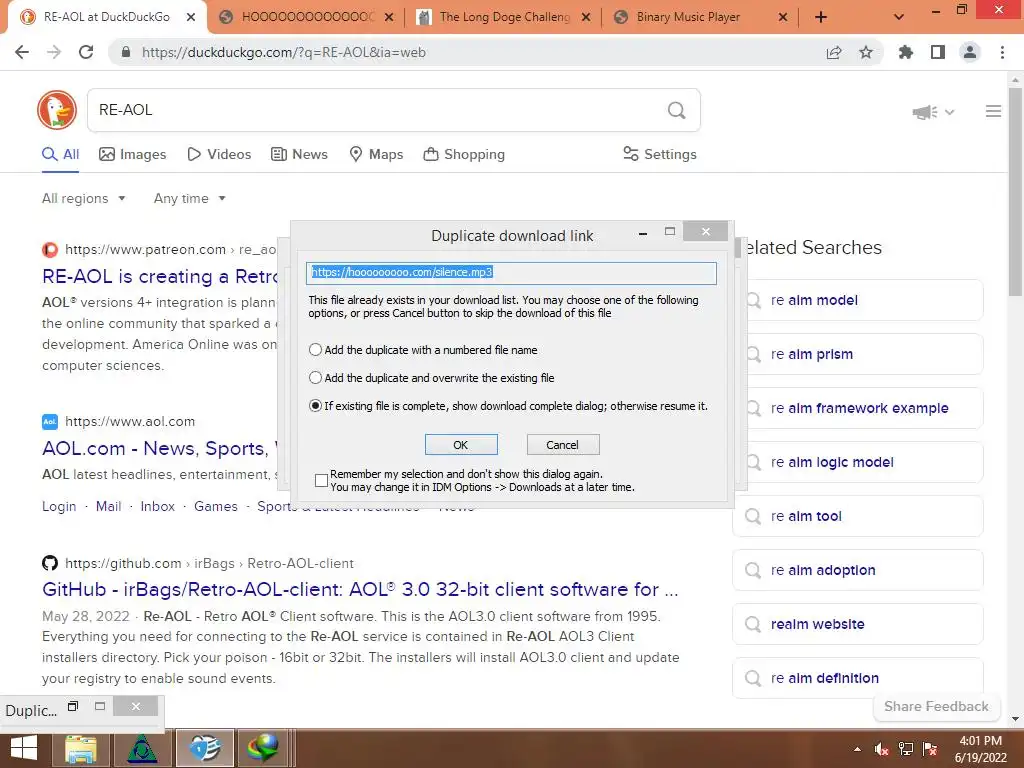Click the Share Feedback button
The height and width of the screenshot is (768, 1024).
click(936, 707)
